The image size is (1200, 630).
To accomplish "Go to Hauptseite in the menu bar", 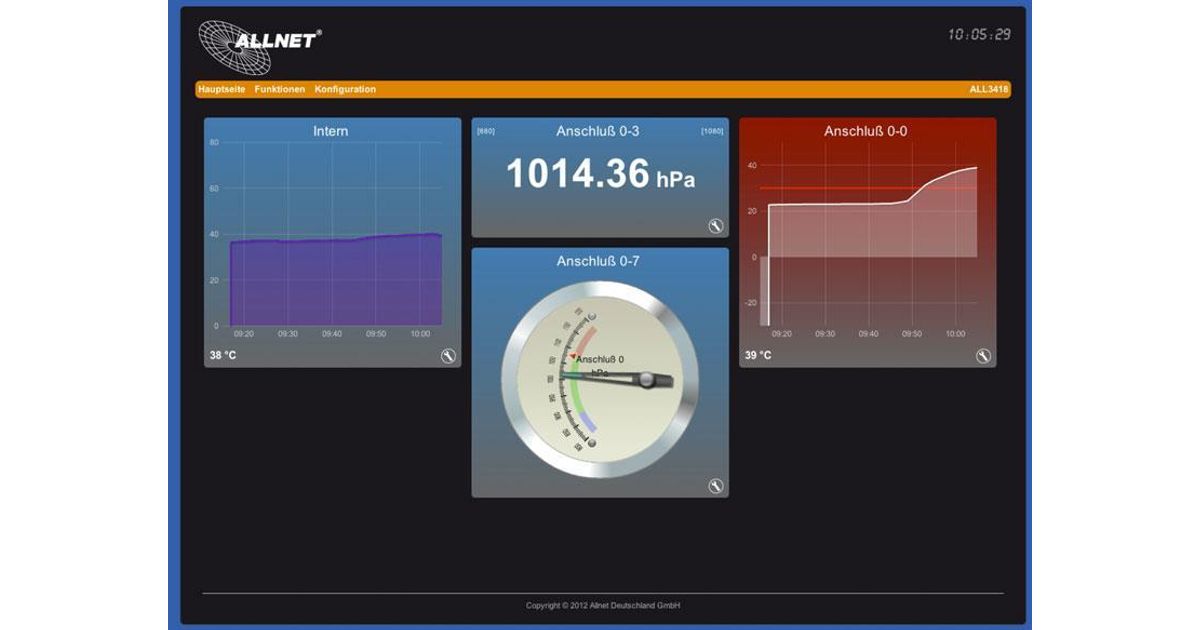I will point(221,89).
